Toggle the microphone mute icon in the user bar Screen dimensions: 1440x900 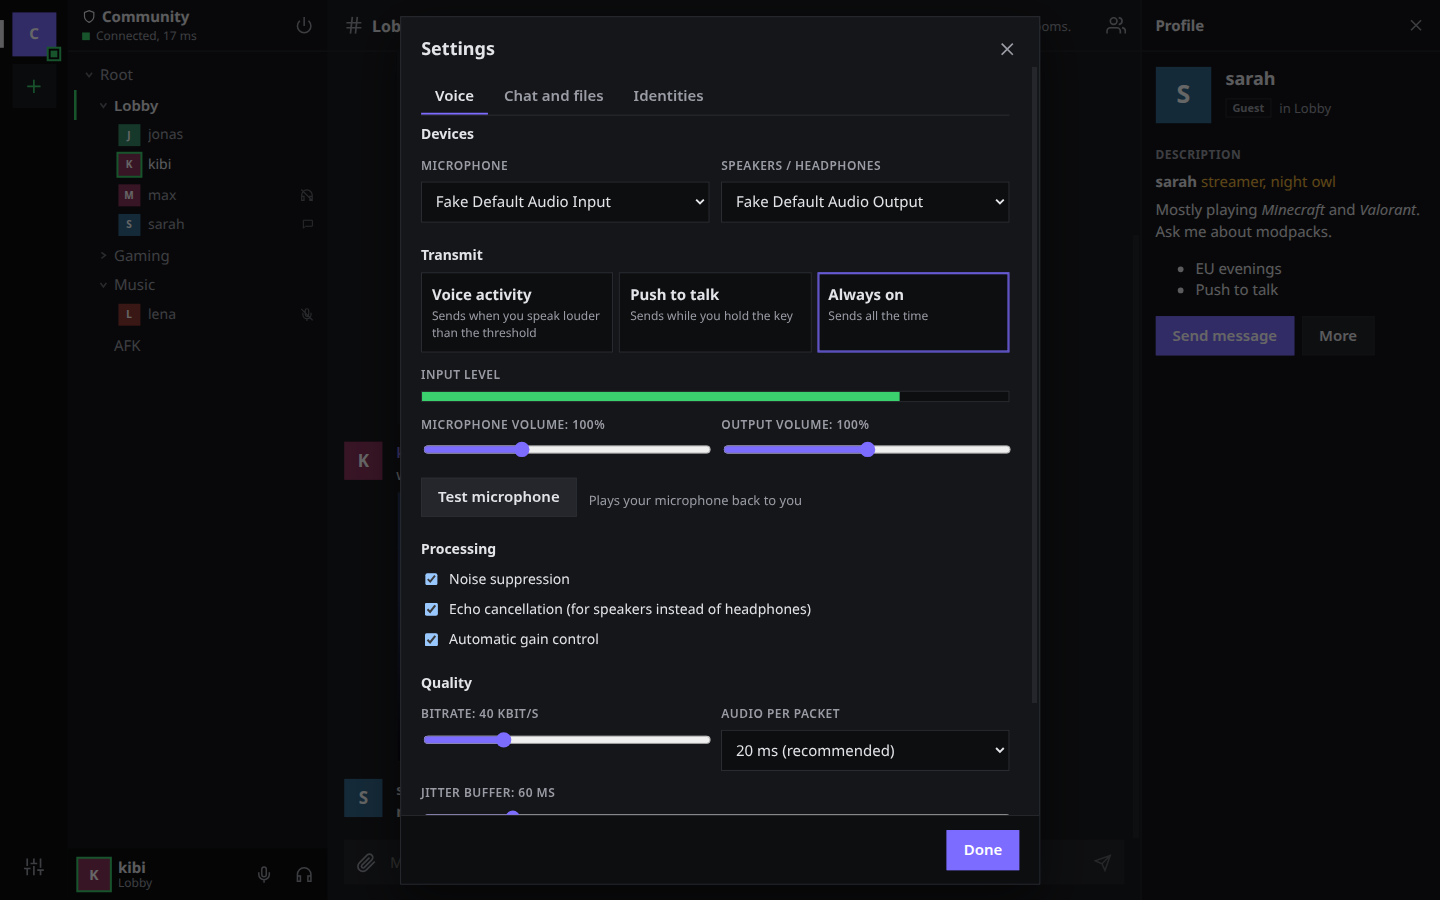click(264, 875)
